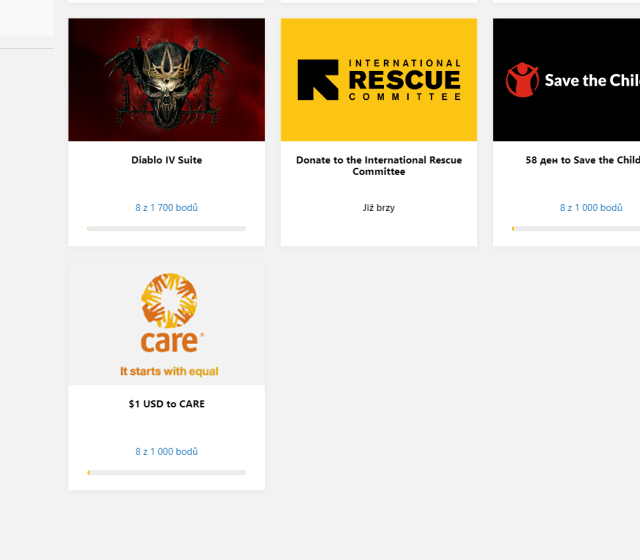
Task: Click the white panel in the left sidebar
Action: [27, 18]
